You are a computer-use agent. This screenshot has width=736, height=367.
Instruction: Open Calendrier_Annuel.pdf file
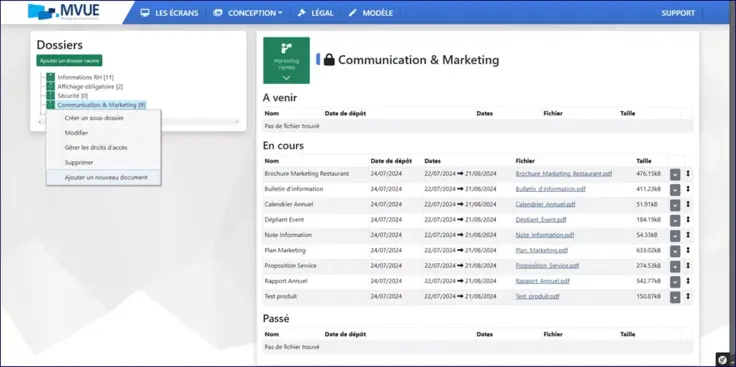(x=545, y=205)
